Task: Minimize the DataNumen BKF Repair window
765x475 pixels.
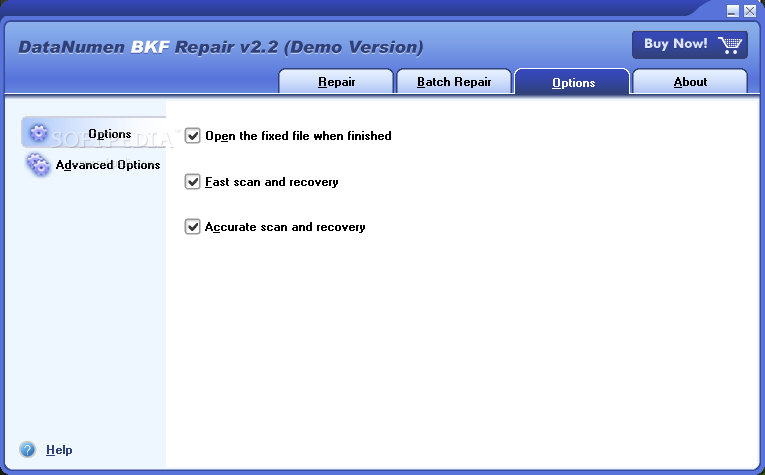Action: (x=732, y=11)
